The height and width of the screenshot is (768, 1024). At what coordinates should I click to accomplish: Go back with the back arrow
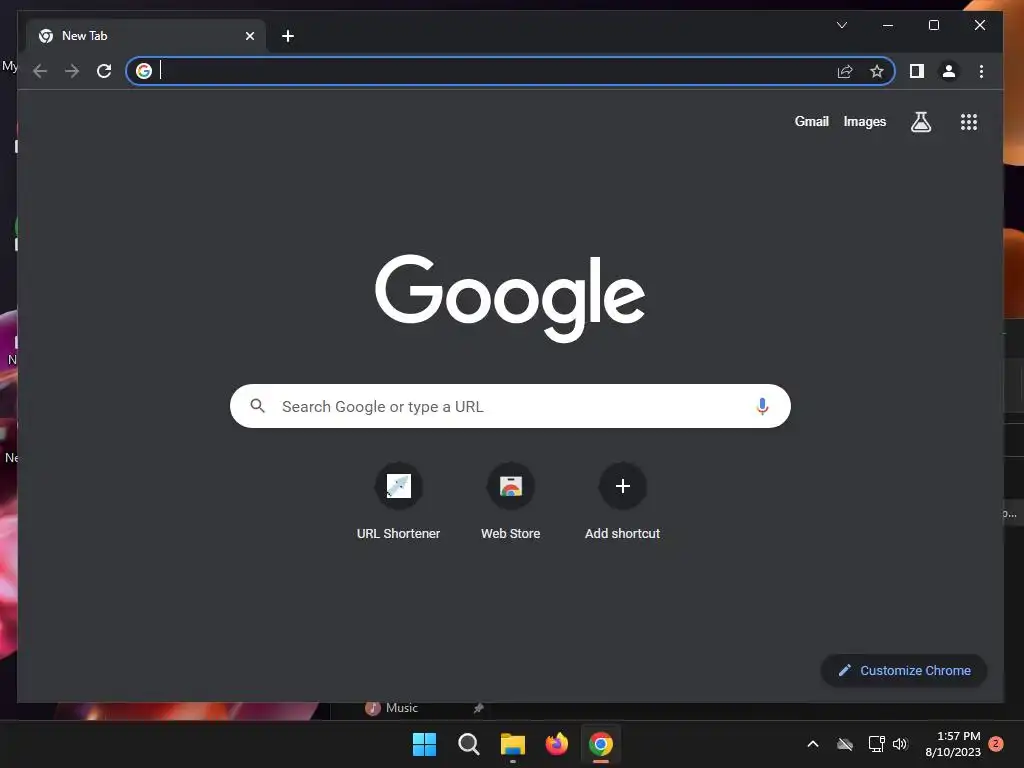(40, 71)
